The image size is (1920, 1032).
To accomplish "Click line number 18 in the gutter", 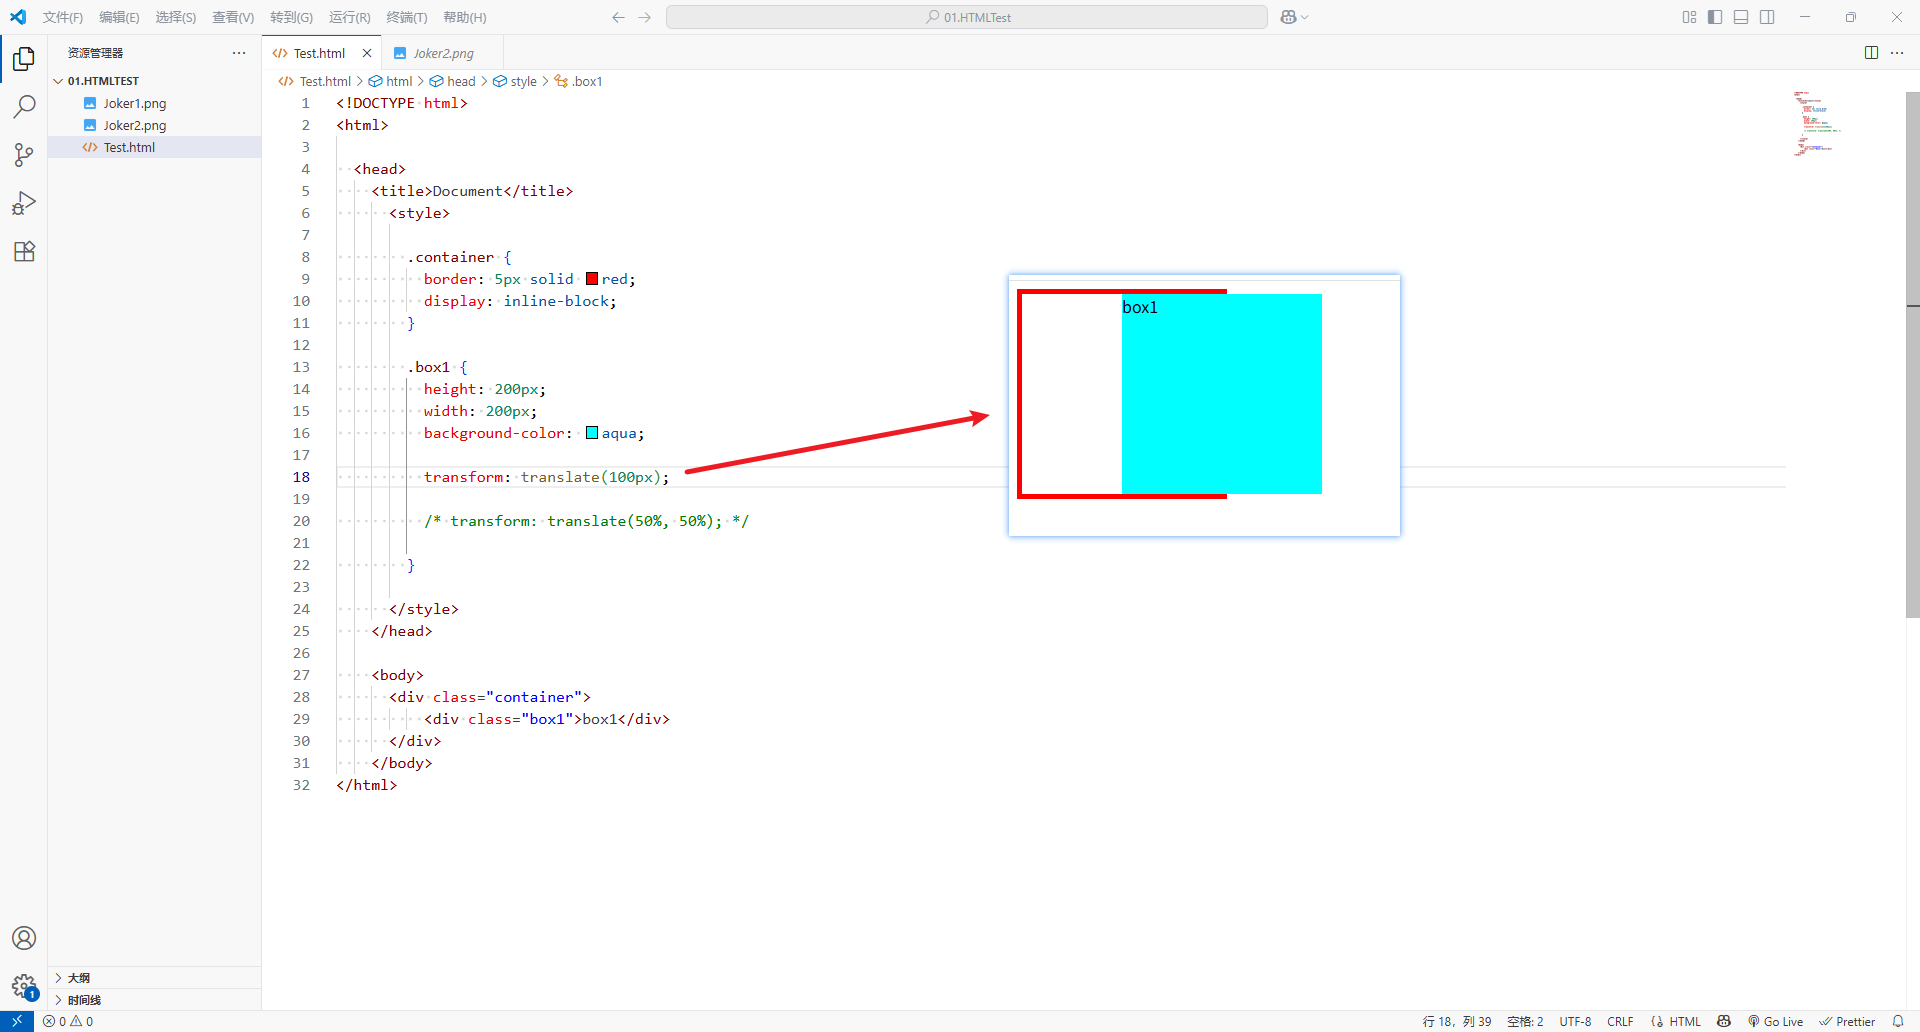I will click(301, 477).
